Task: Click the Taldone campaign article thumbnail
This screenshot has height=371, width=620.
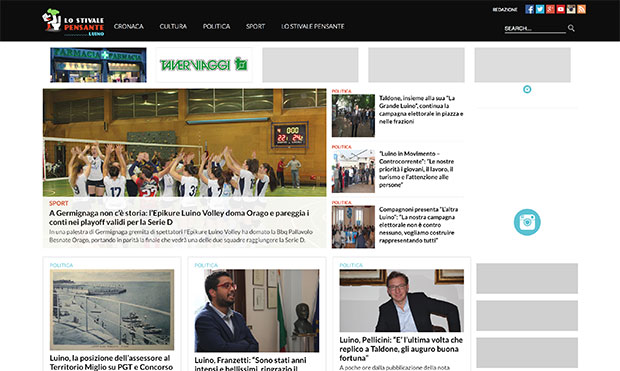Action: (353, 115)
